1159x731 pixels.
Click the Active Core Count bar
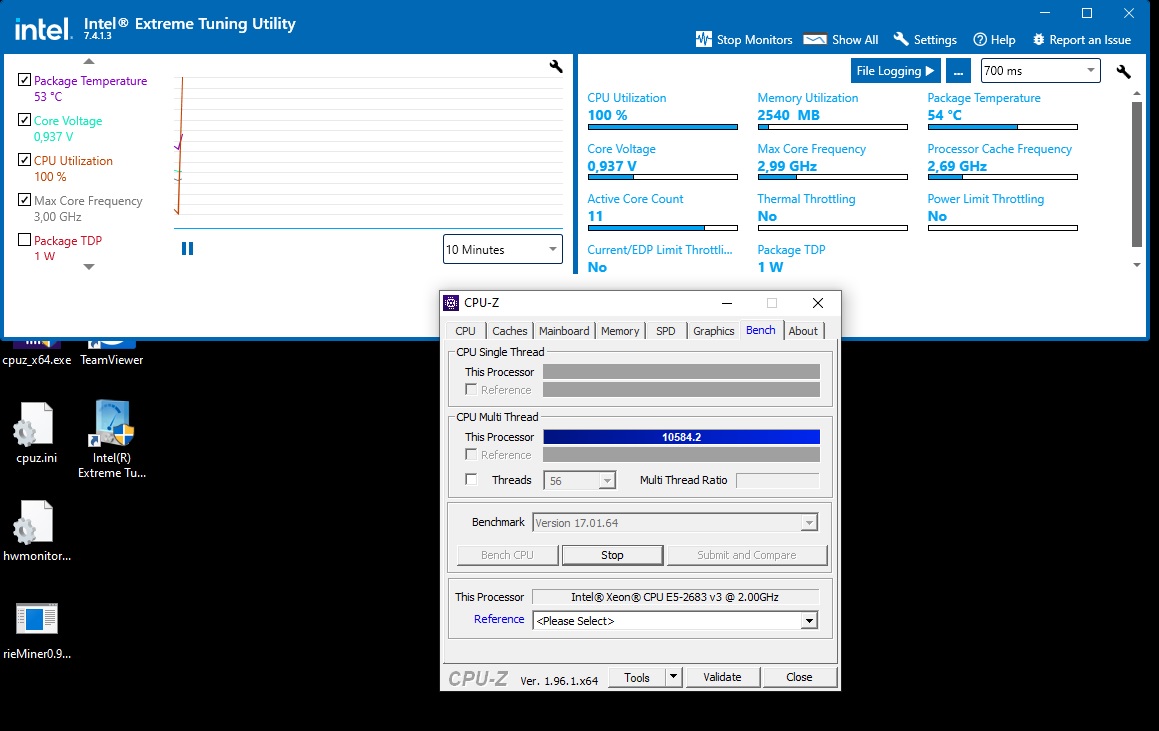click(662, 228)
